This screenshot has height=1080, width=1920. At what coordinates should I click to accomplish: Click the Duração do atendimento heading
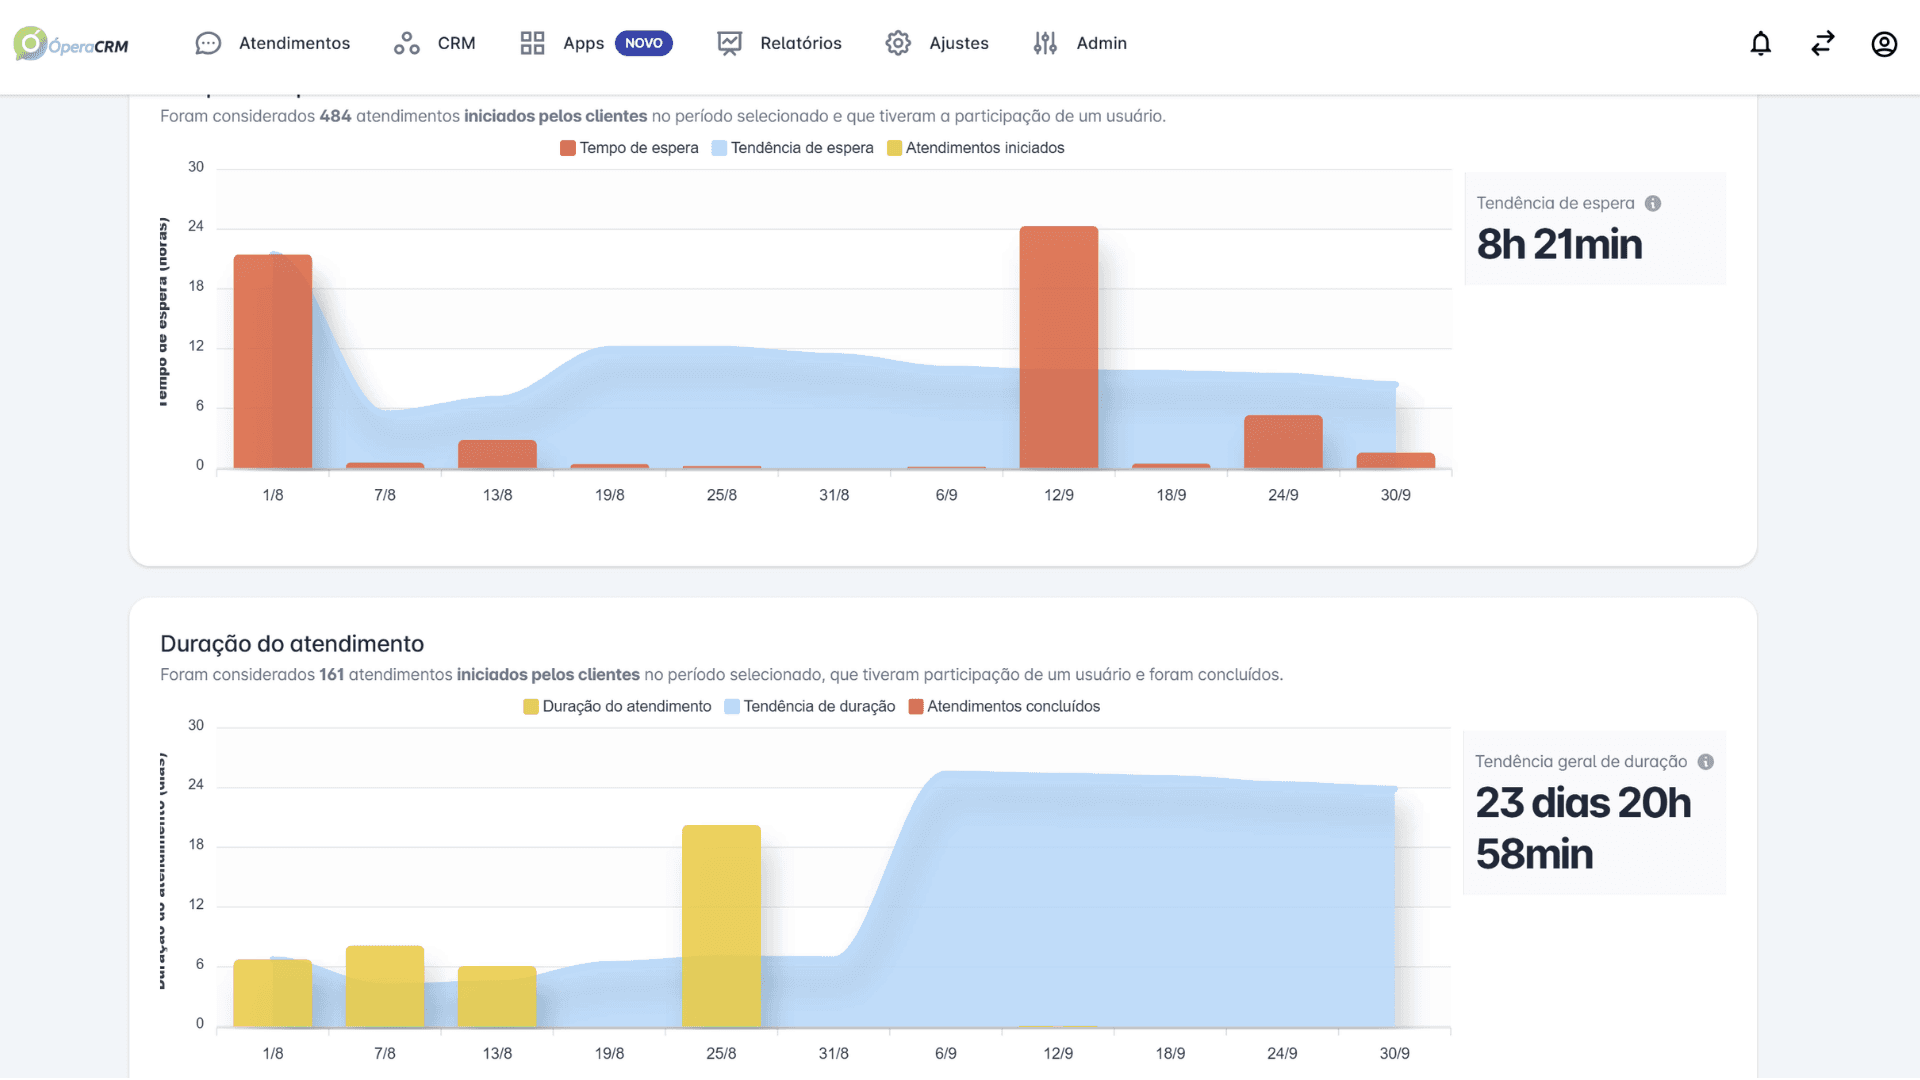click(292, 644)
